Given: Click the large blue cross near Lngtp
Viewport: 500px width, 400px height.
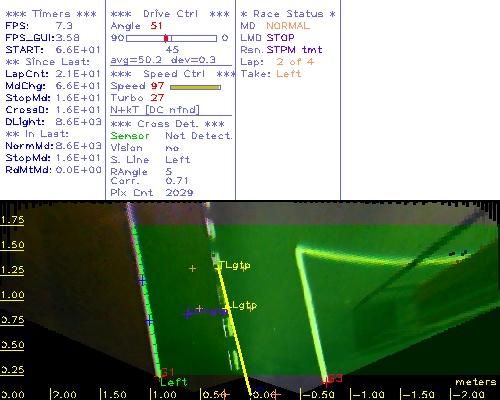Looking at the screenshot, I should (188, 314).
